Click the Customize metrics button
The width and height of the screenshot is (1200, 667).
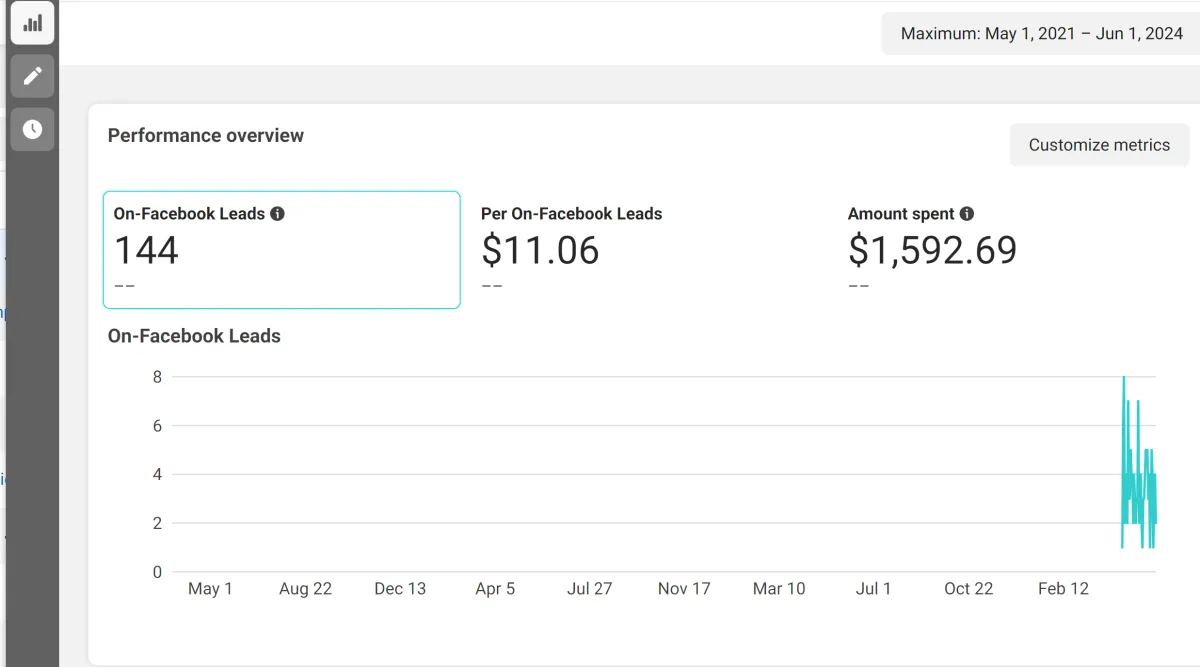(x=1099, y=145)
